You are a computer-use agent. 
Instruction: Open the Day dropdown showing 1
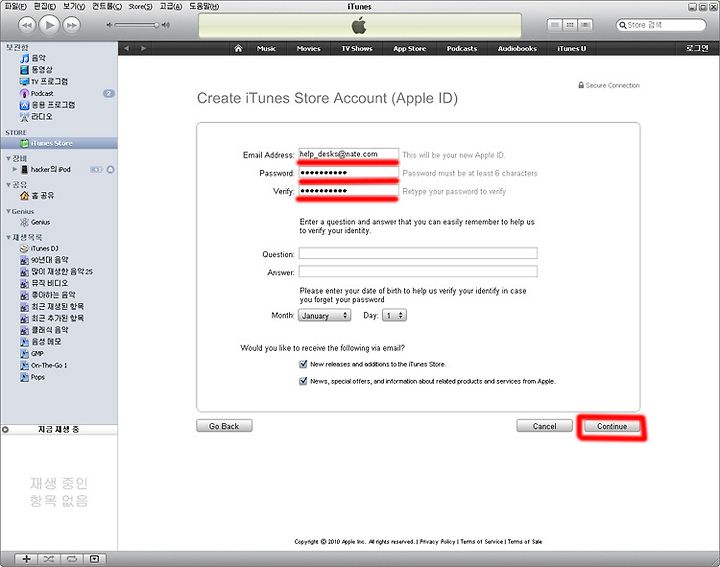[x=394, y=315]
